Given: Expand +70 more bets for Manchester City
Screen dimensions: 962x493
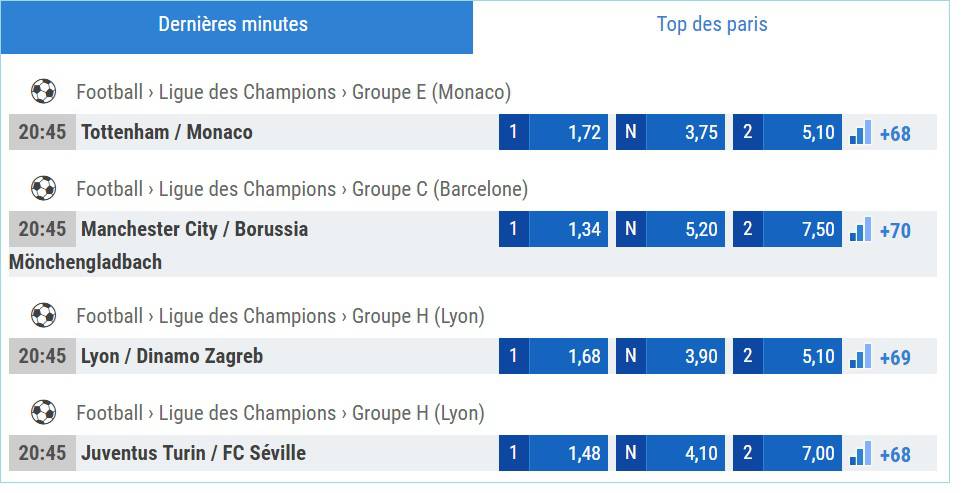Looking at the screenshot, I should point(895,231).
